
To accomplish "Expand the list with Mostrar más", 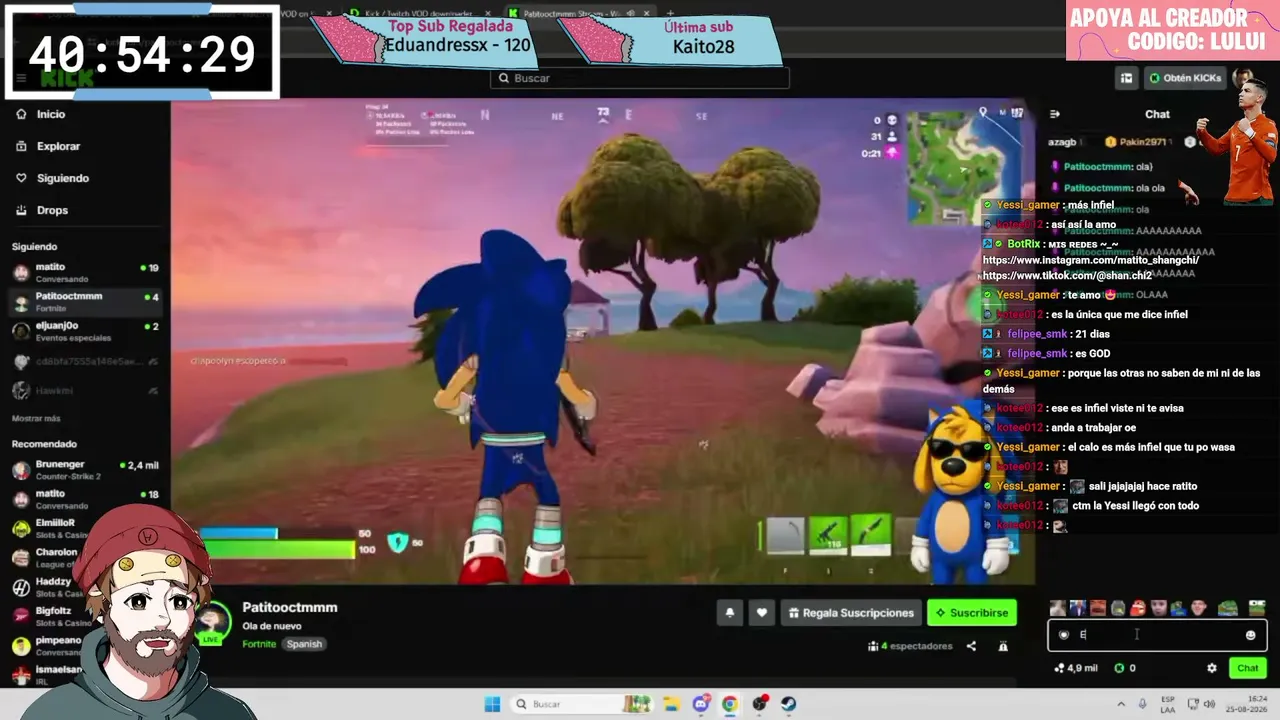I will click(x=36, y=418).
